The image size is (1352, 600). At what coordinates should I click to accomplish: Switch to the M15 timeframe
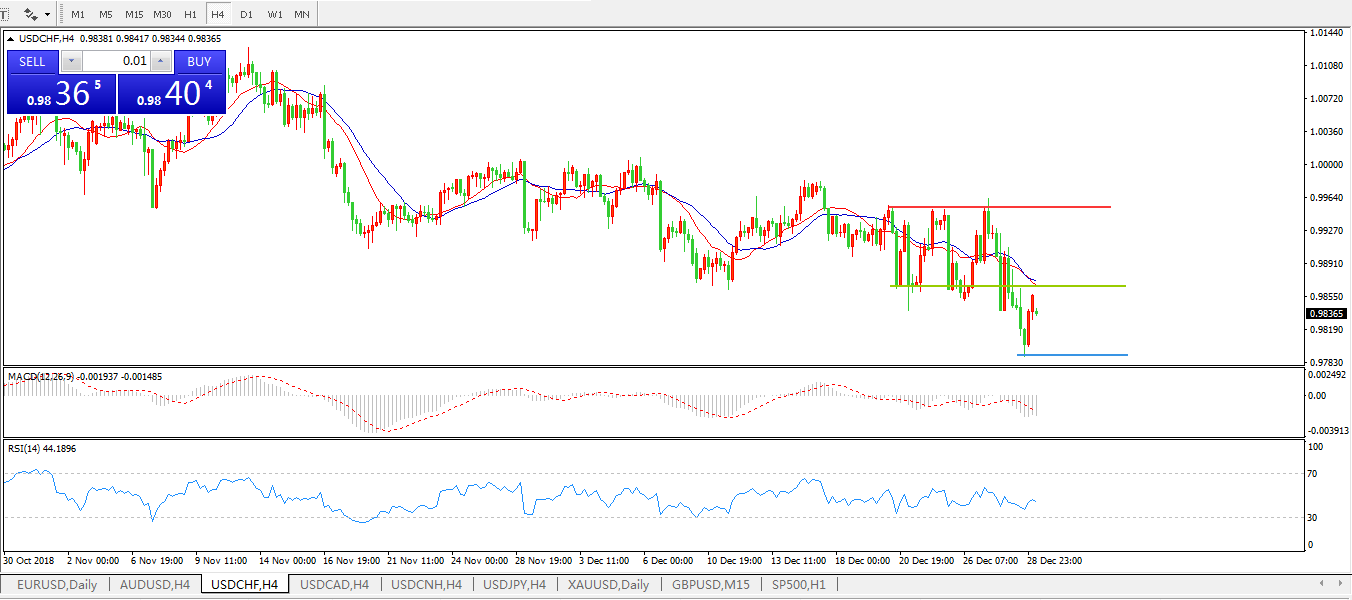(x=133, y=15)
